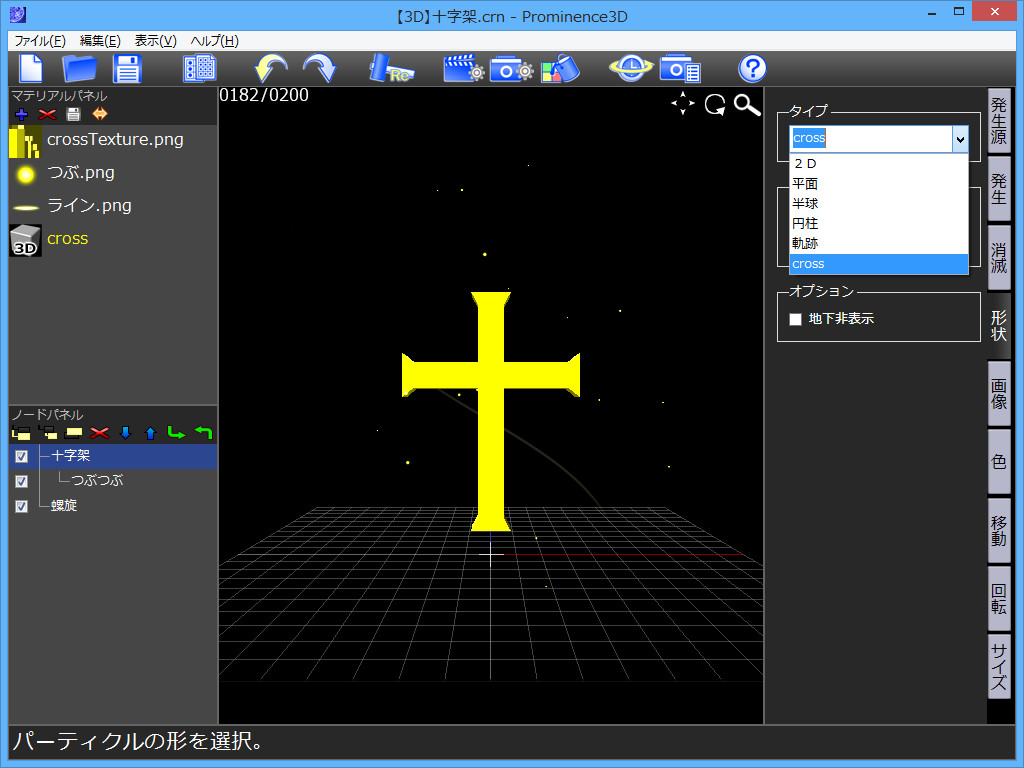The height and width of the screenshot is (768, 1024).
Task: Delete material with red X icon
Action: coord(47,114)
